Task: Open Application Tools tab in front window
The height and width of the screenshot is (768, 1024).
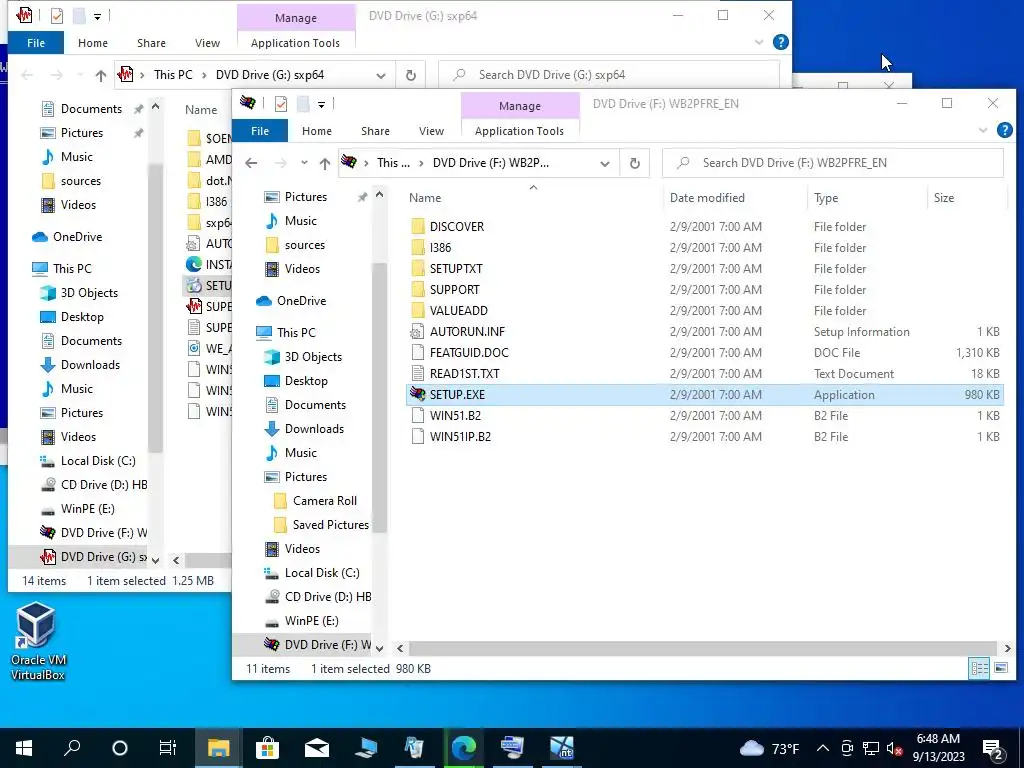Action: coord(519,131)
